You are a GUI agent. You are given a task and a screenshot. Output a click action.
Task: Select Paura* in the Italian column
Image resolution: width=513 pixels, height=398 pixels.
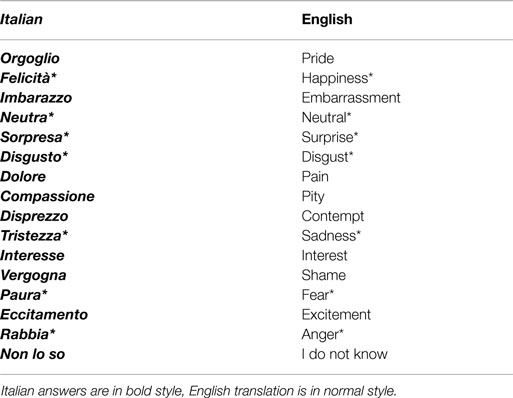tap(24, 295)
